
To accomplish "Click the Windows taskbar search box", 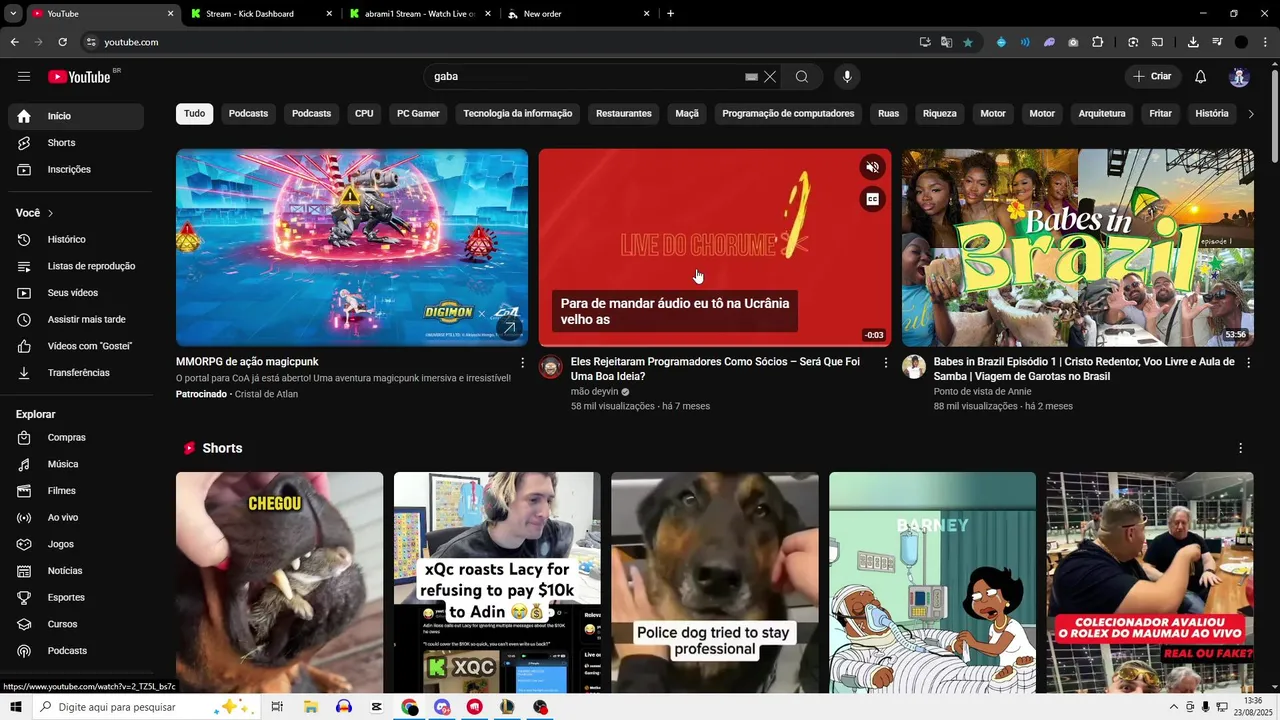I will [x=148, y=707].
